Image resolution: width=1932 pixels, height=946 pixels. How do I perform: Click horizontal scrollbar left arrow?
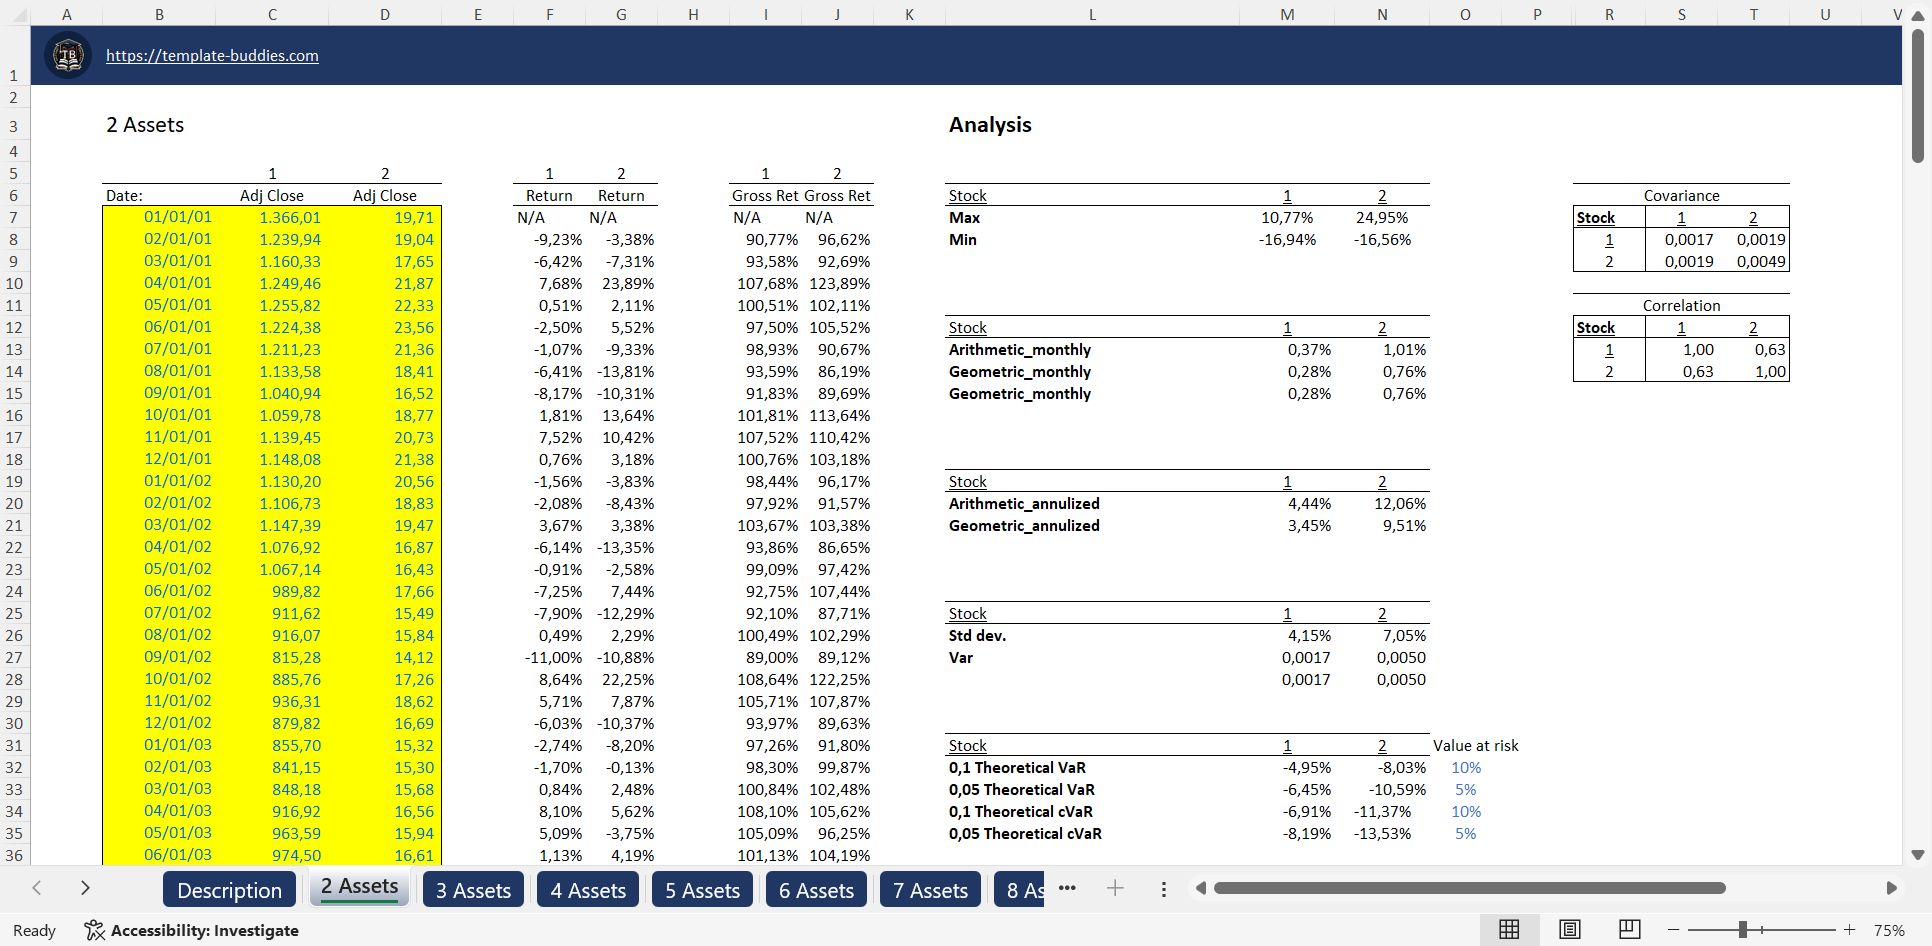tap(1200, 888)
